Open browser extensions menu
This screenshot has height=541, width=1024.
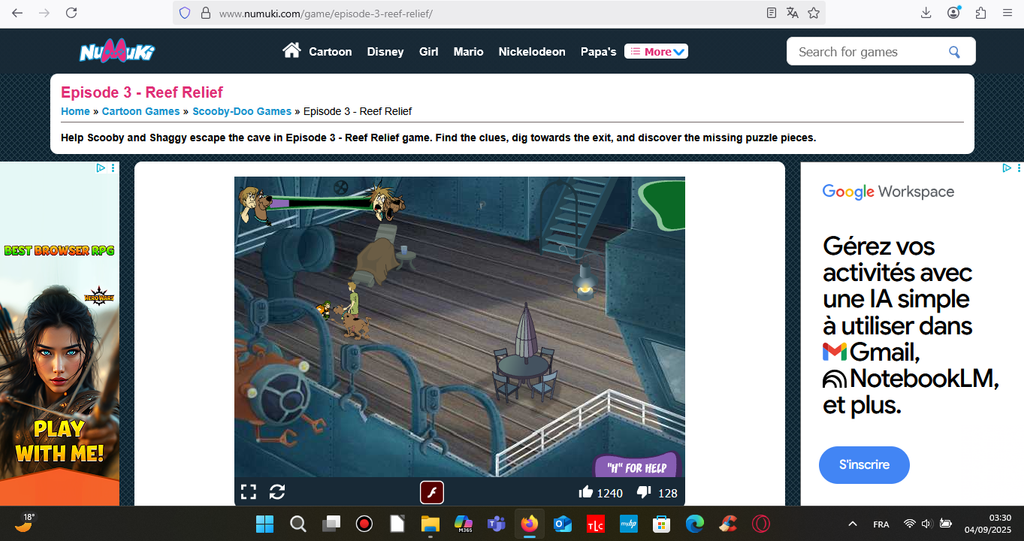coord(981,13)
